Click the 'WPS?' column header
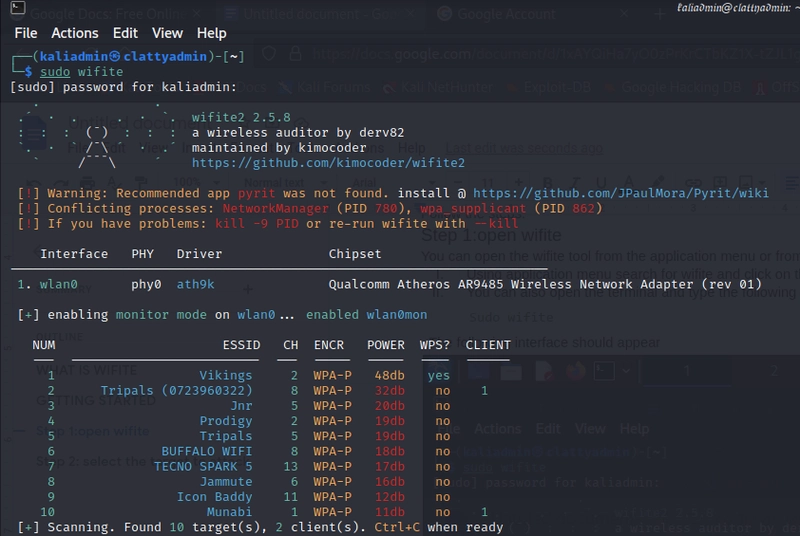Image resolution: width=800 pixels, height=536 pixels. [x=435, y=345]
